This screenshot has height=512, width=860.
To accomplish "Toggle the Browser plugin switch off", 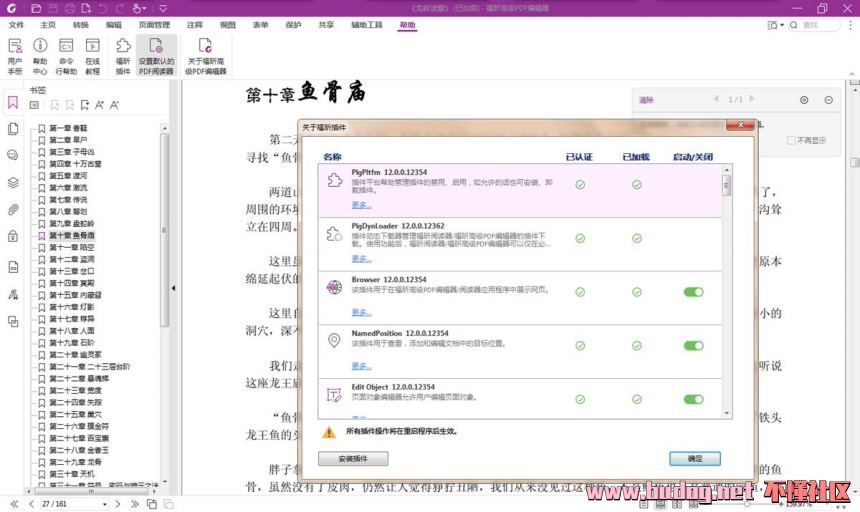I will click(x=693, y=292).
